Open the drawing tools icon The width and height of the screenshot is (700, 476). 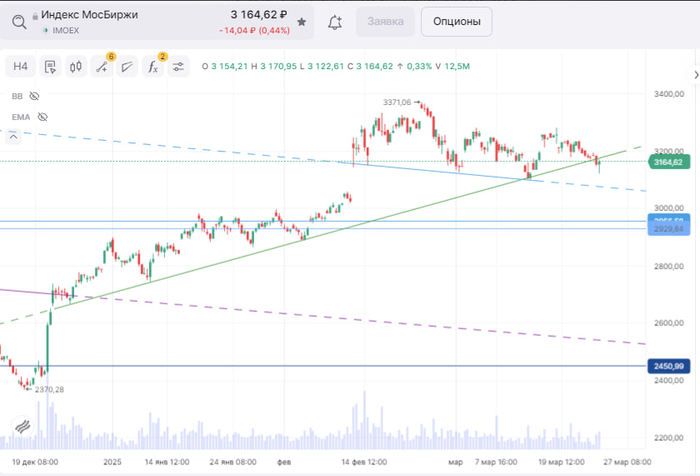[x=101, y=67]
